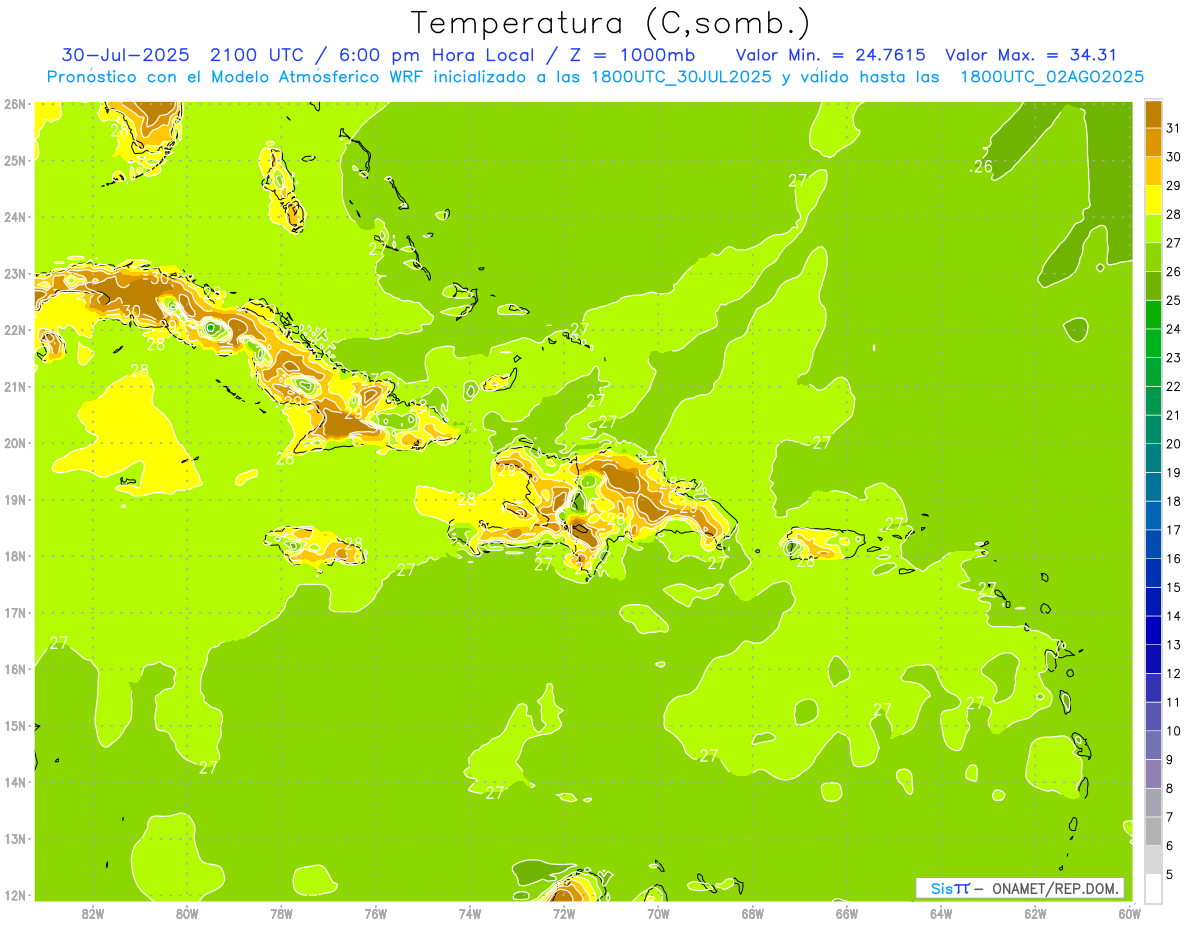The image size is (1200, 927).
Task: Click the '26' contour label on the map
Action: 983,166
